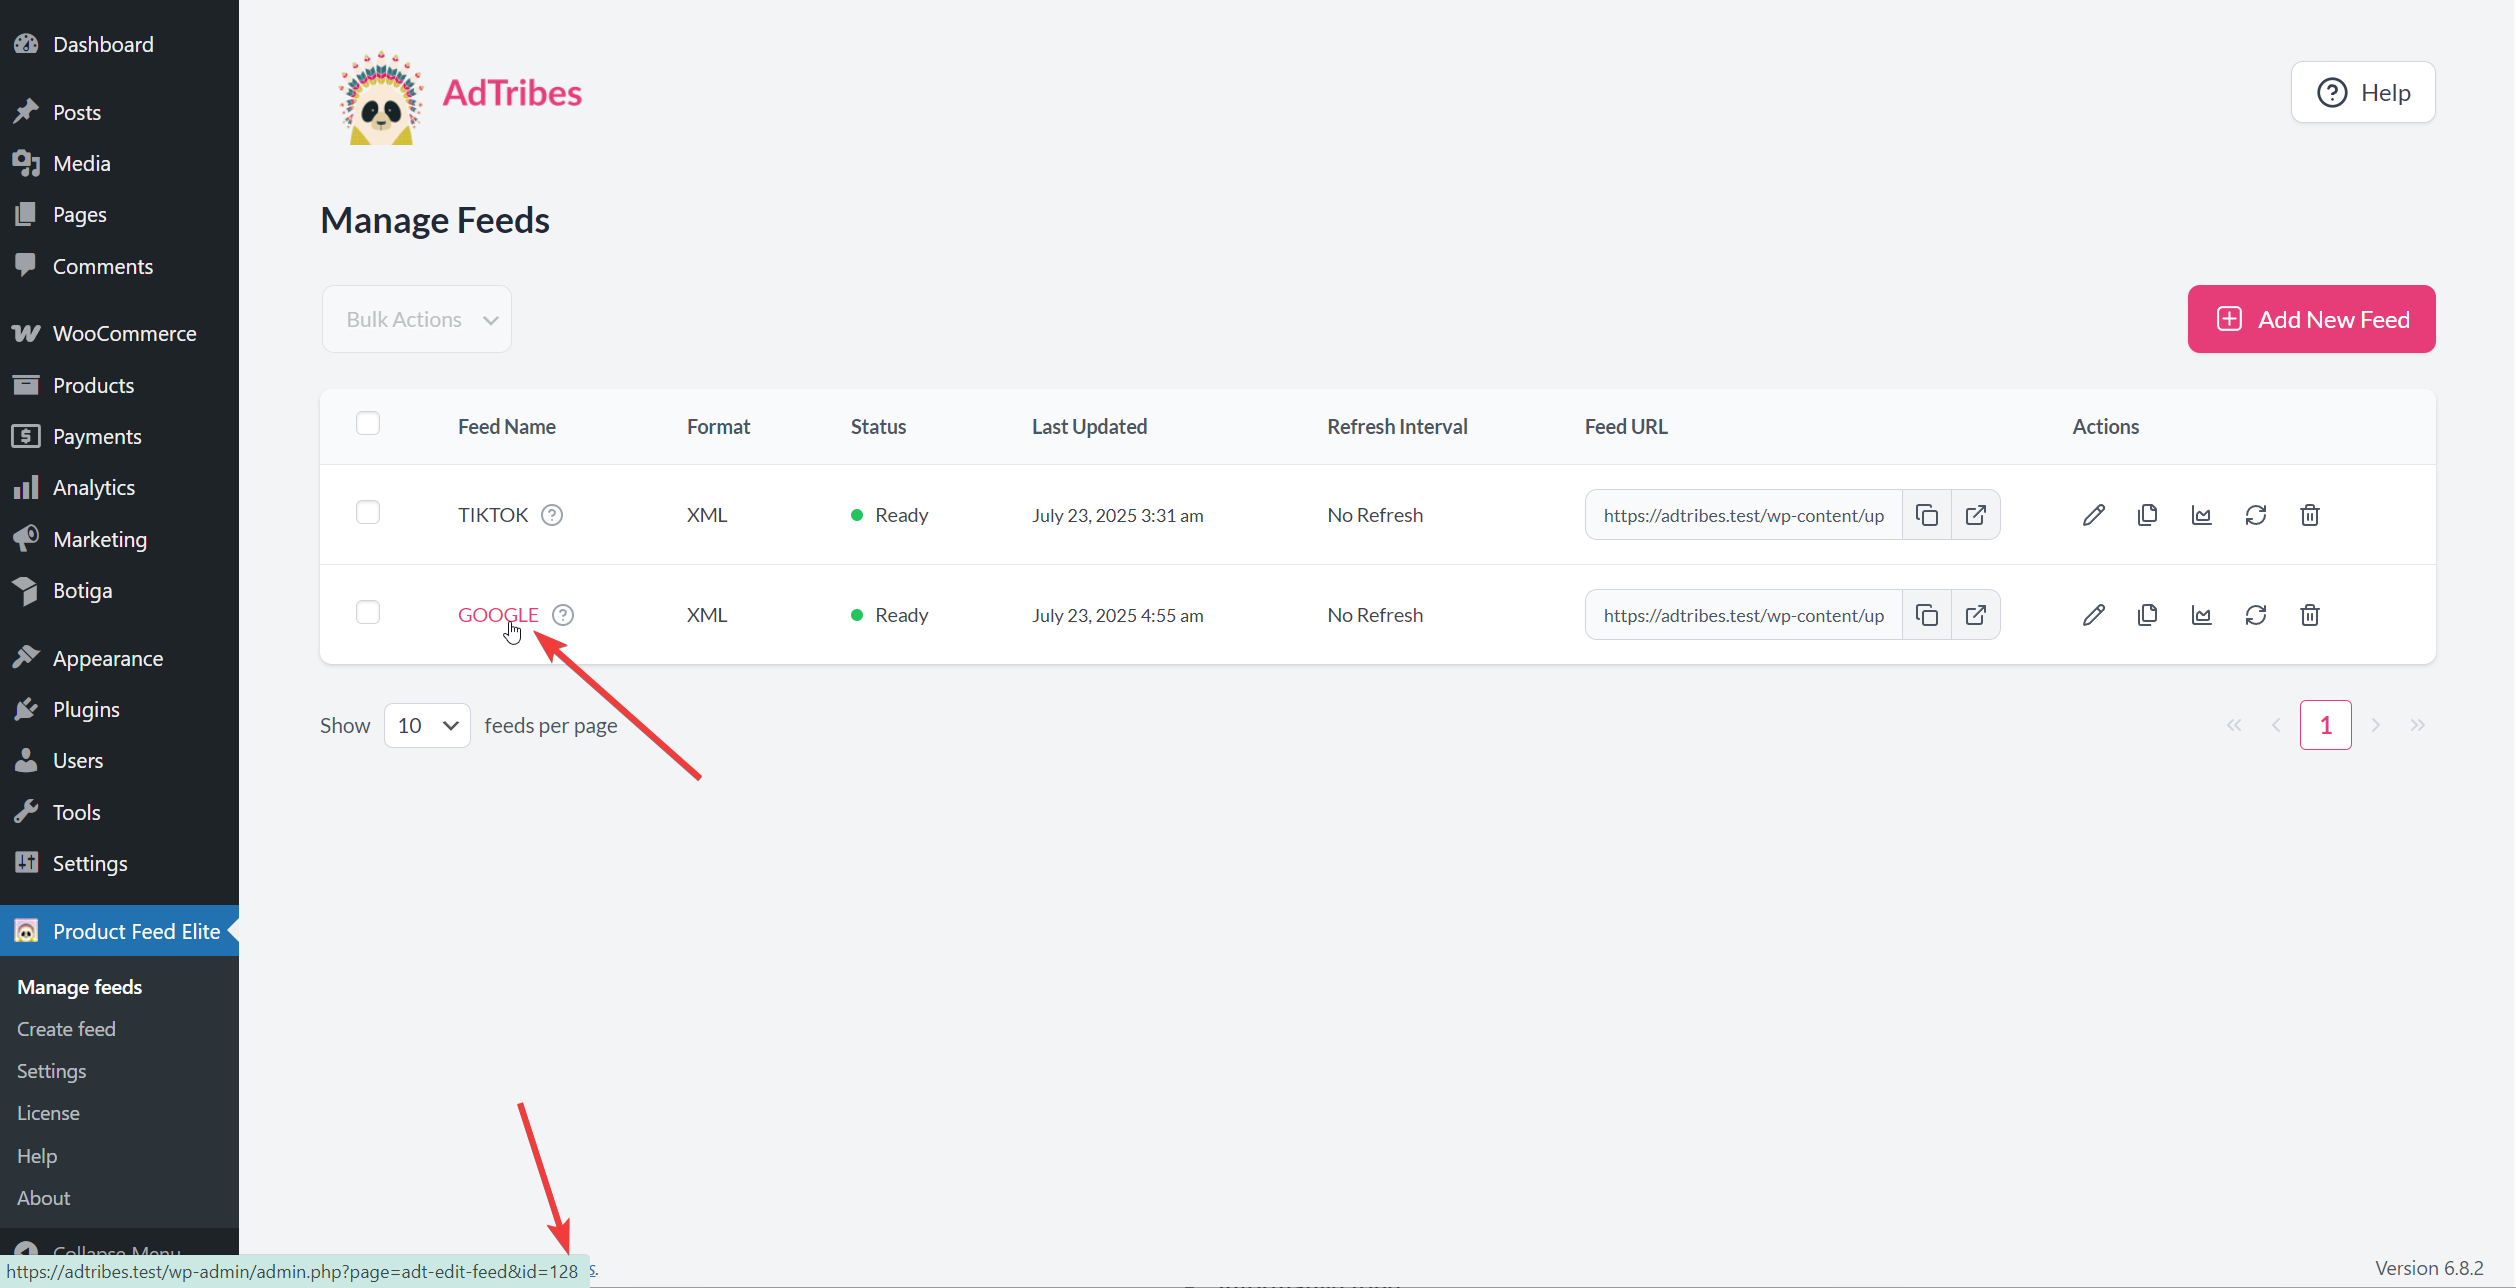
Task: Open the GOOGLE feed name link
Action: tap(498, 615)
